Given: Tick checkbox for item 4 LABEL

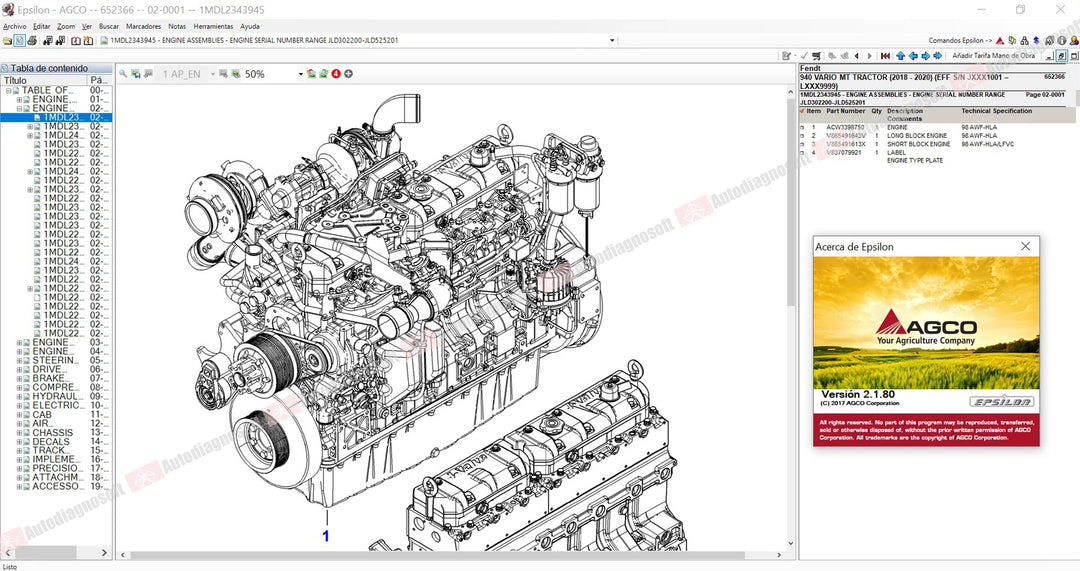Looking at the screenshot, I should (x=802, y=152).
